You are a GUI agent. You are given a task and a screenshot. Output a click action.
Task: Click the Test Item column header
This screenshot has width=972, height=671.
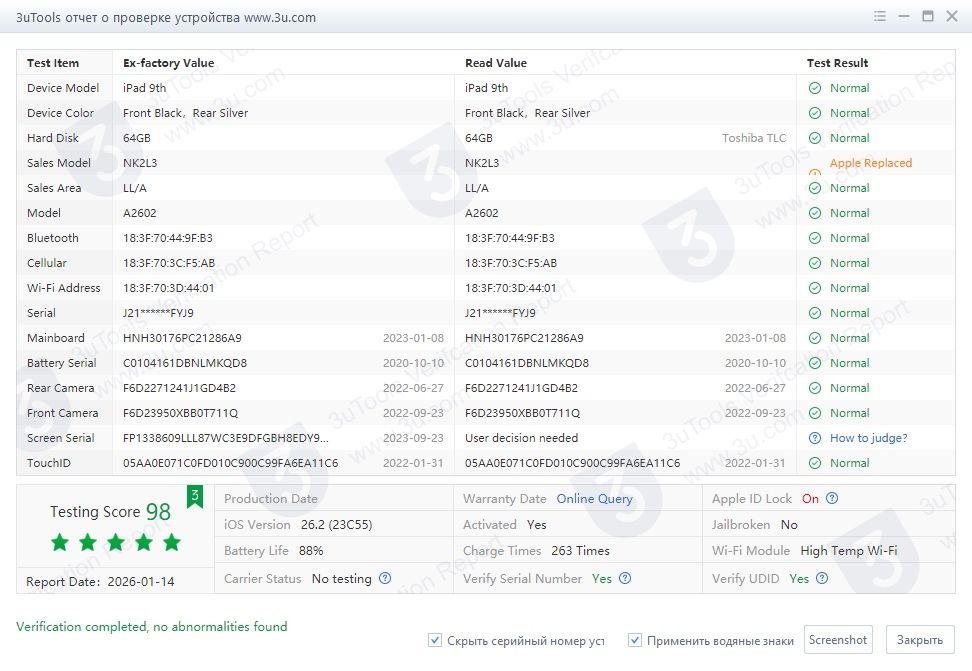pyautogui.click(x=53, y=63)
